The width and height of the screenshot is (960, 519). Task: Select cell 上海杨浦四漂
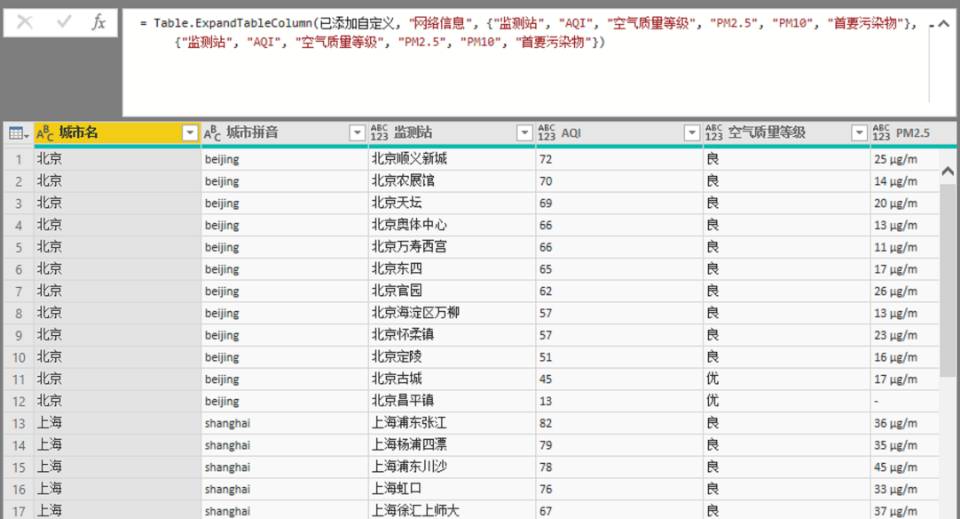(452, 446)
